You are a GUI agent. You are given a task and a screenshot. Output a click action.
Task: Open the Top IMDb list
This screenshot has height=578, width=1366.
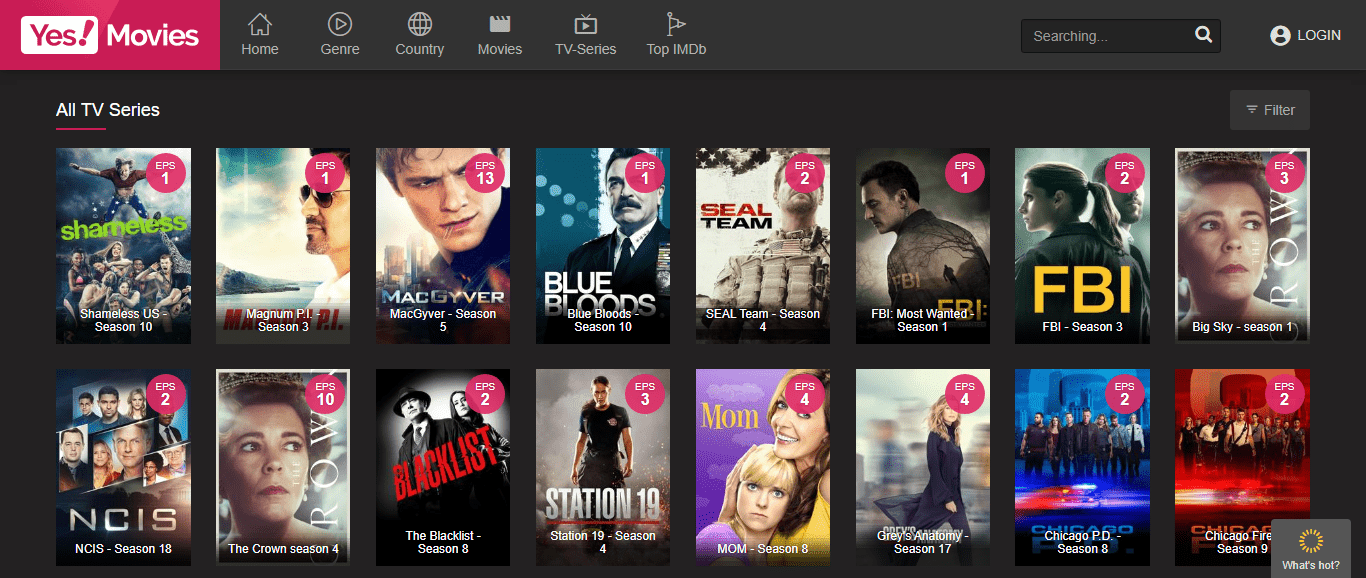676,34
